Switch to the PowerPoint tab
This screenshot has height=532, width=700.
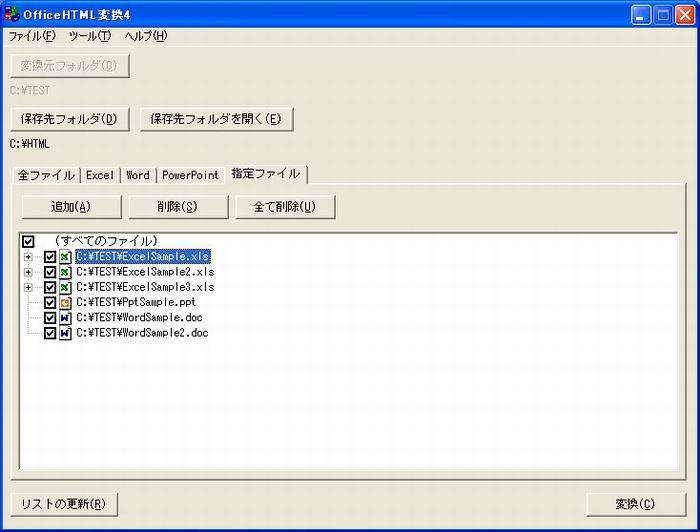[190, 175]
